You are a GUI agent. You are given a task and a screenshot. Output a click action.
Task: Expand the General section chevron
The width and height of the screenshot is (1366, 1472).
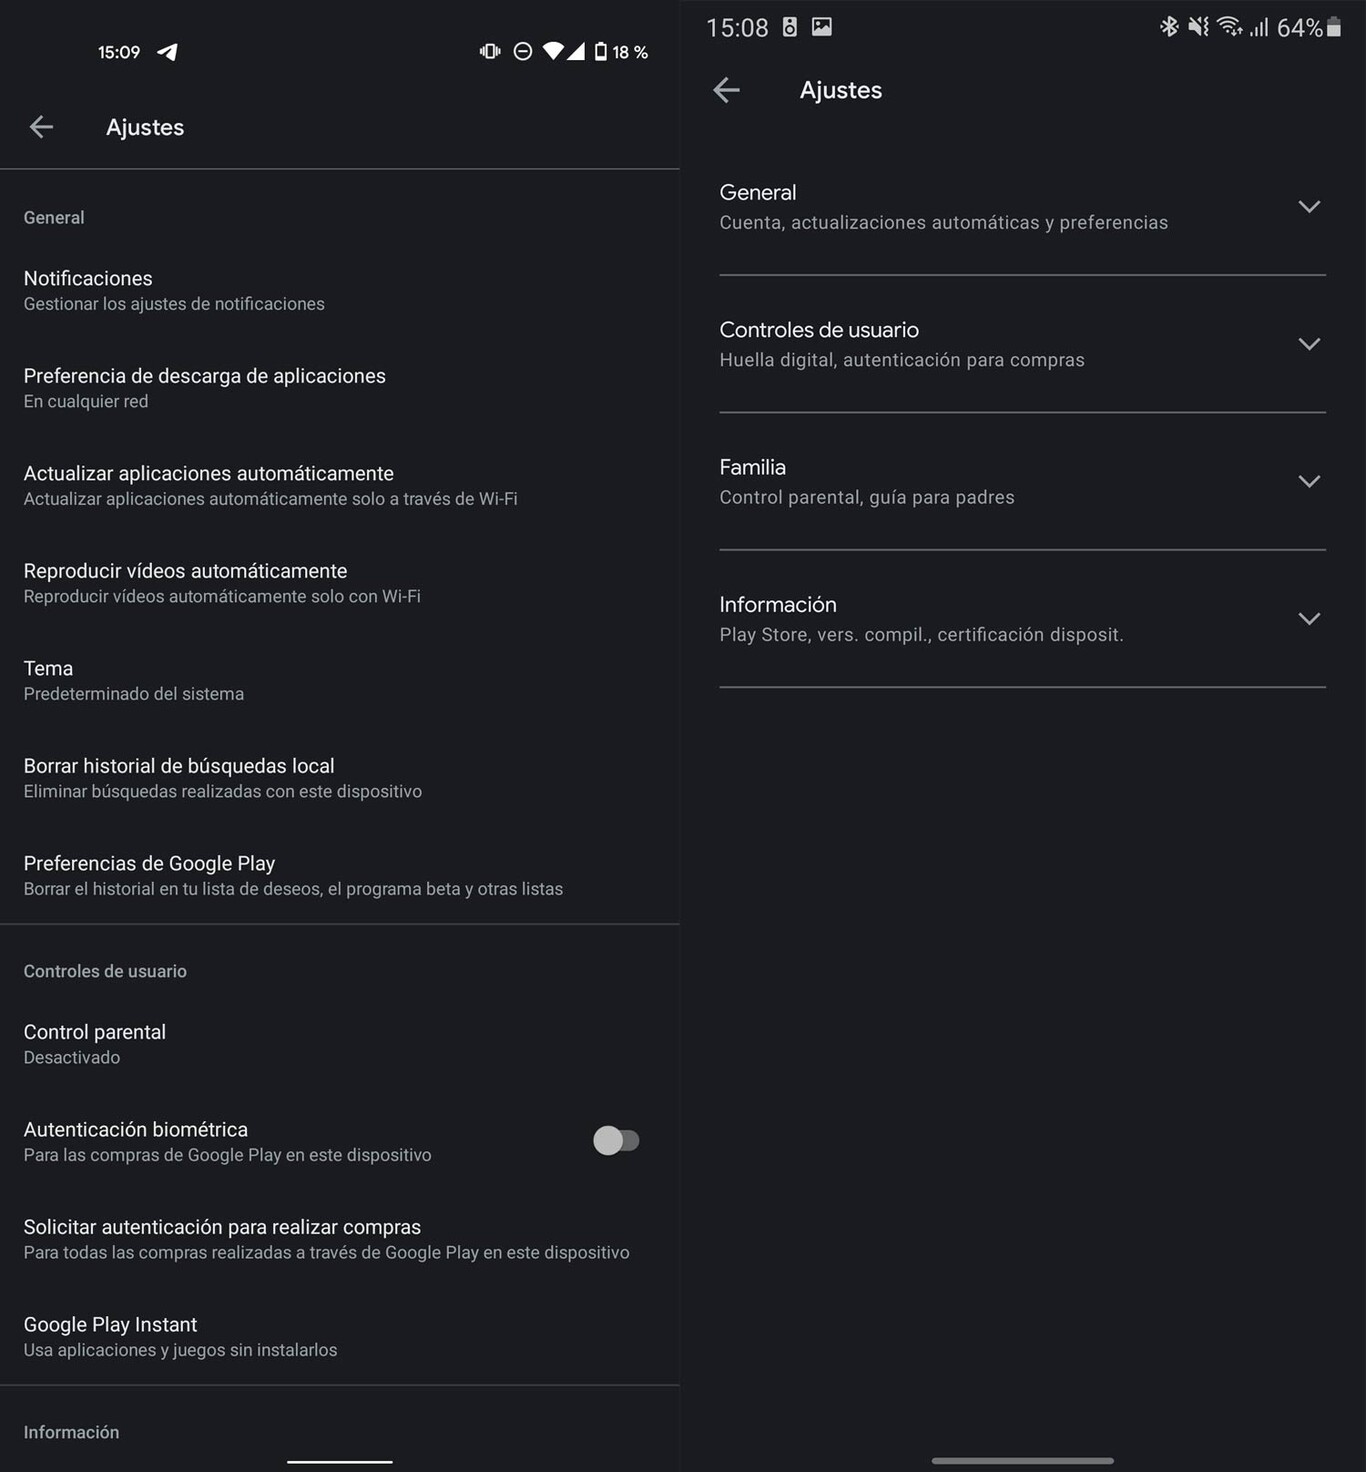[1309, 207]
